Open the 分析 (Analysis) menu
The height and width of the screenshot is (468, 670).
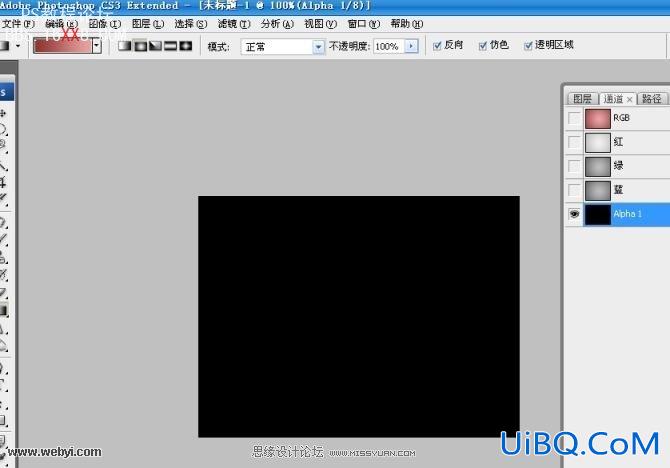tap(277, 24)
